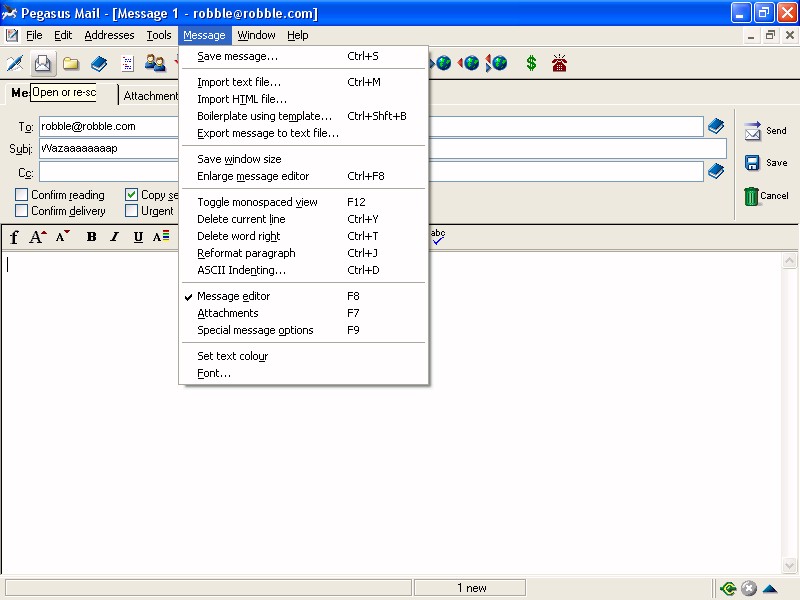This screenshot has height=600, width=800.
Task: Choose Reformat paragraph from the menu
Action: pyautogui.click(x=304, y=253)
